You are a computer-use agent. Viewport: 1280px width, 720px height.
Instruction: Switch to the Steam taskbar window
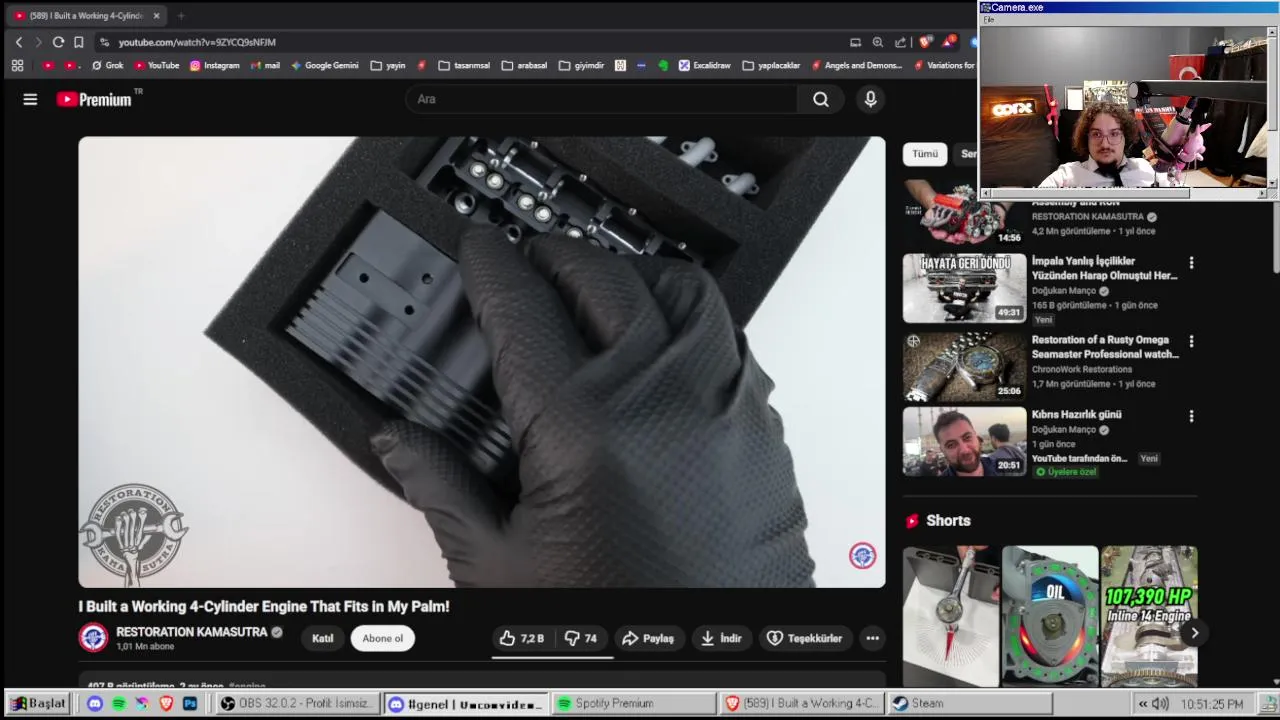(969, 703)
